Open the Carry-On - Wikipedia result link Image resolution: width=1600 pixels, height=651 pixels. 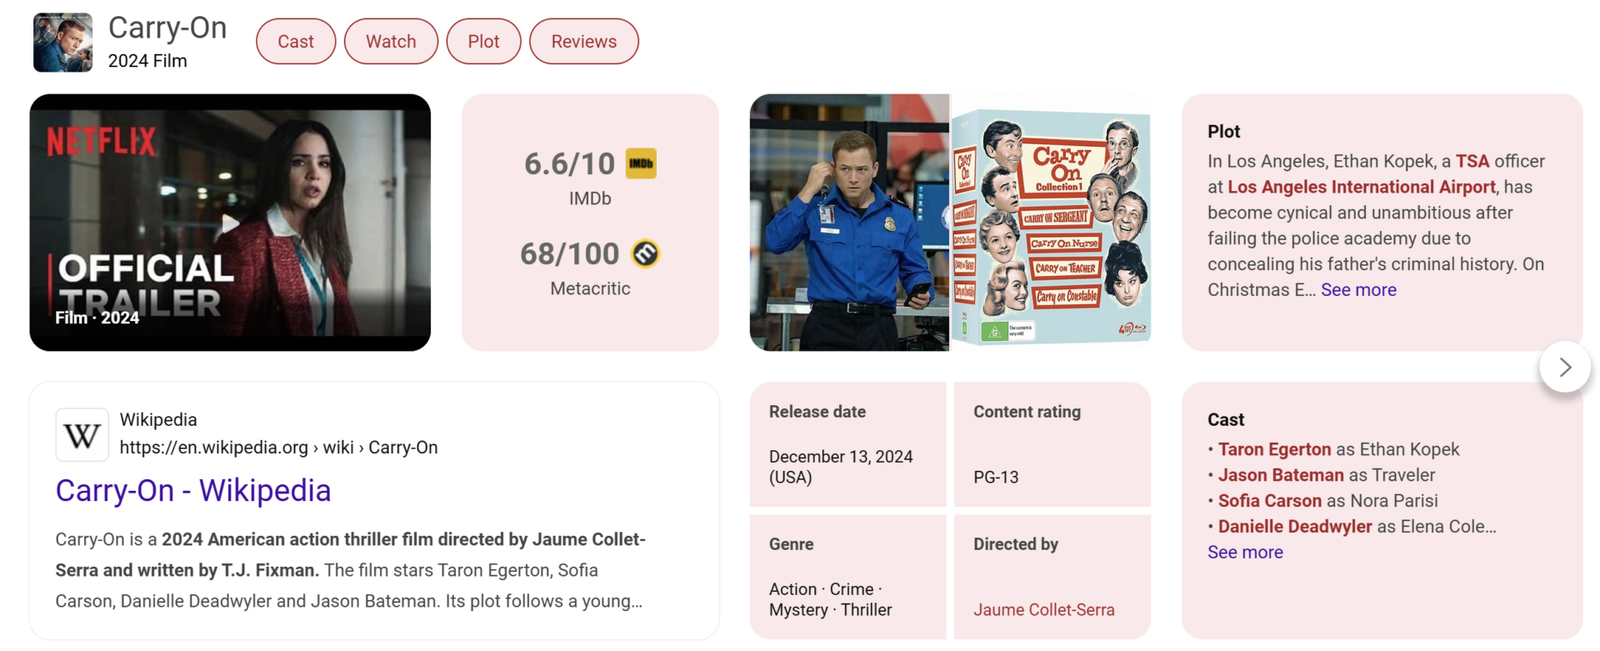click(x=193, y=491)
